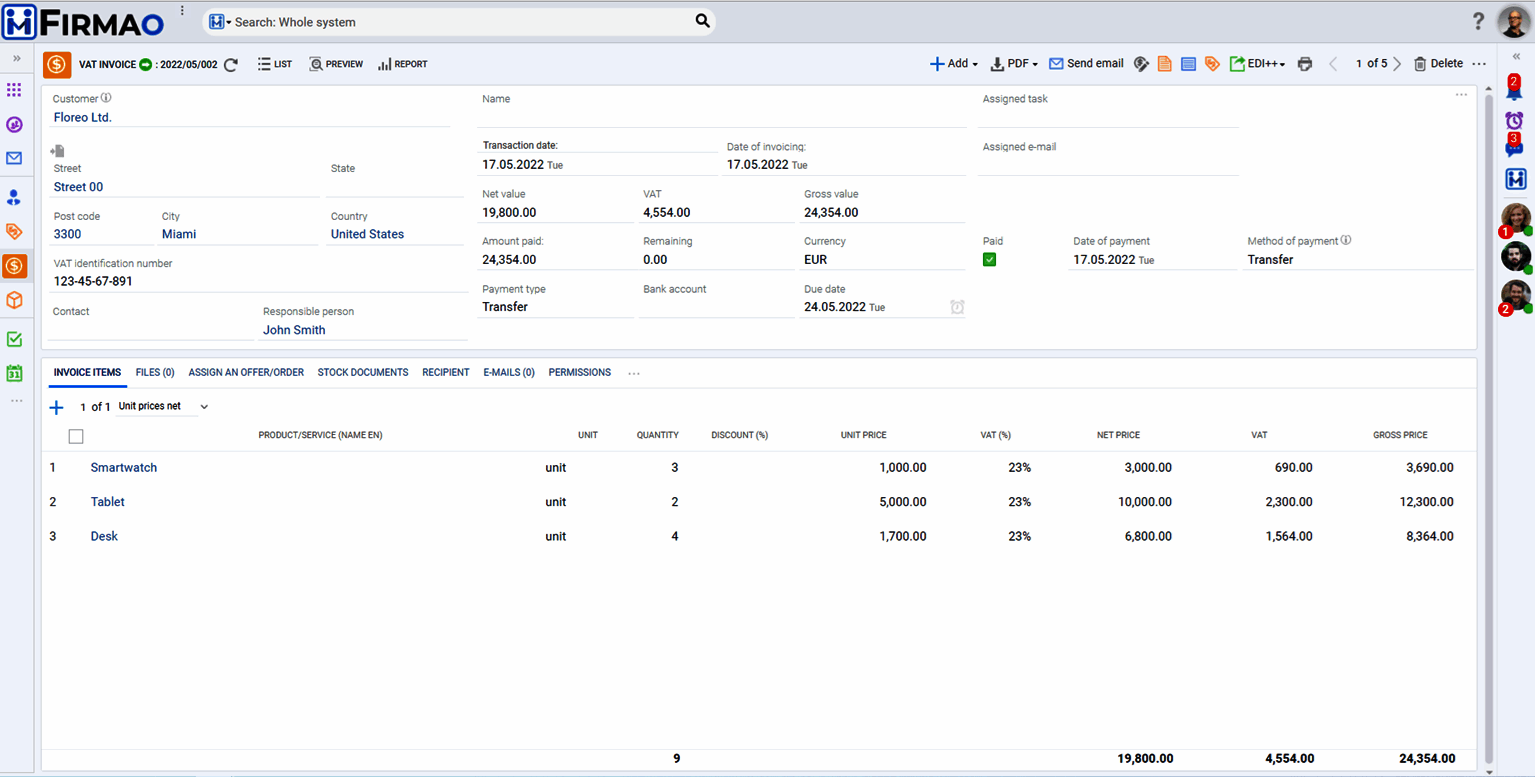Switch to the Stock Documents tab
Screen dimensions: 1535x777
pos(363,372)
